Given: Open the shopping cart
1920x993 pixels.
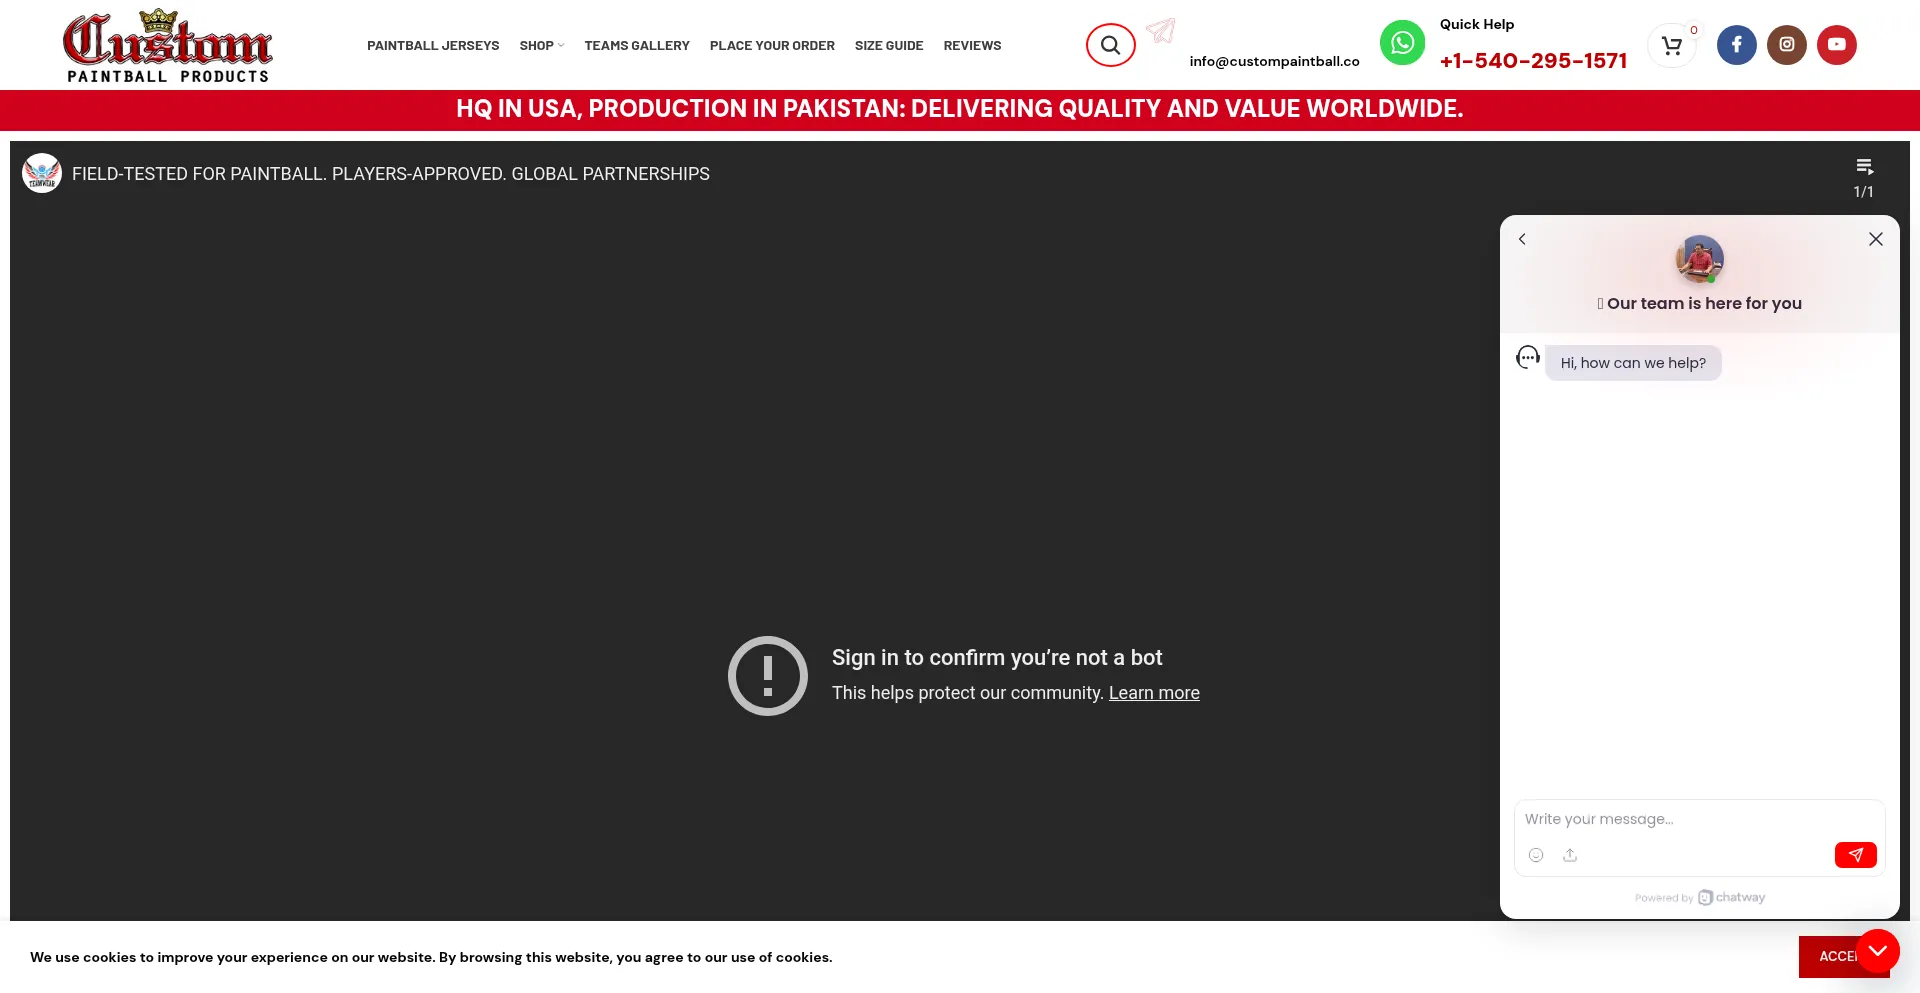Looking at the screenshot, I should pyautogui.click(x=1671, y=45).
